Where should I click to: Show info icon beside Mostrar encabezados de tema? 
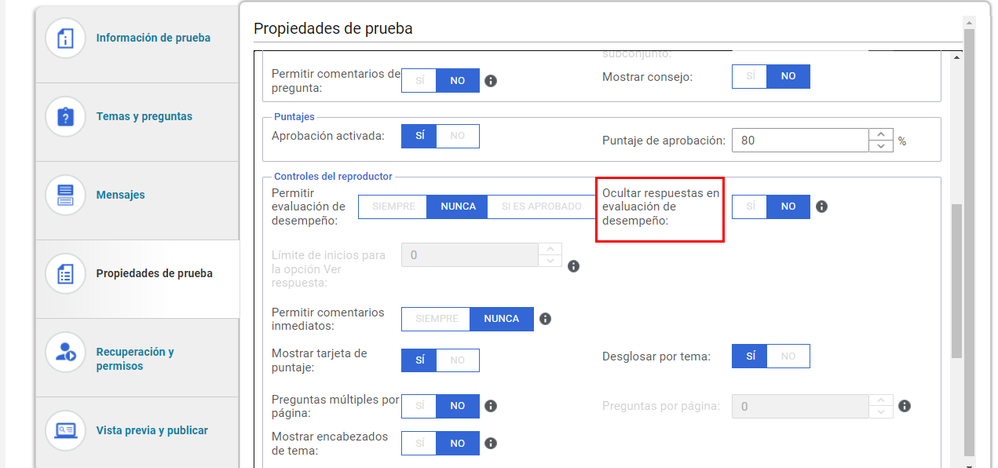pos(491,444)
